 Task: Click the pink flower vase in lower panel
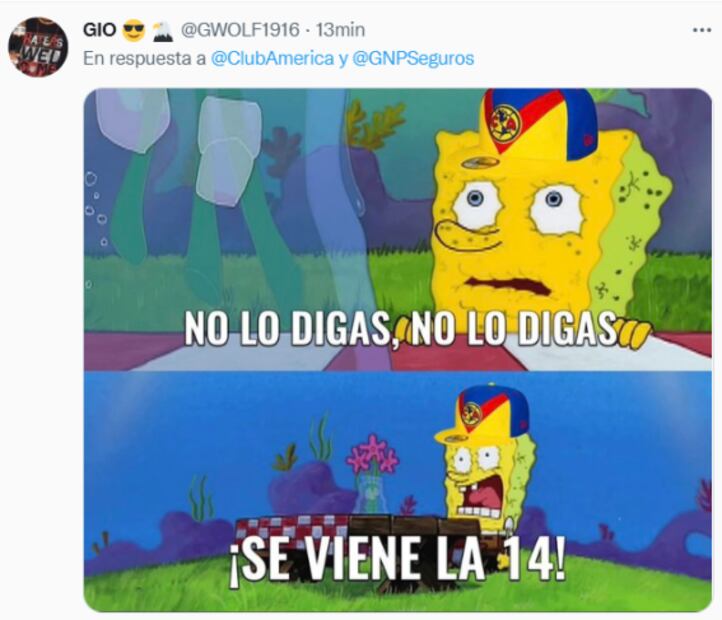372,474
